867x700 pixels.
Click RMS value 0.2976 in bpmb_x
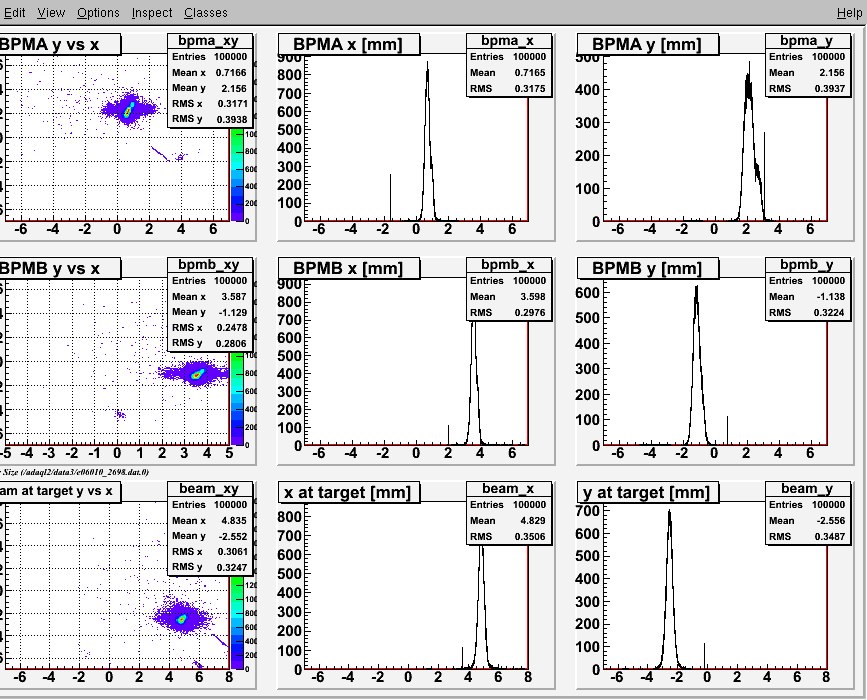(x=530, y=312)
